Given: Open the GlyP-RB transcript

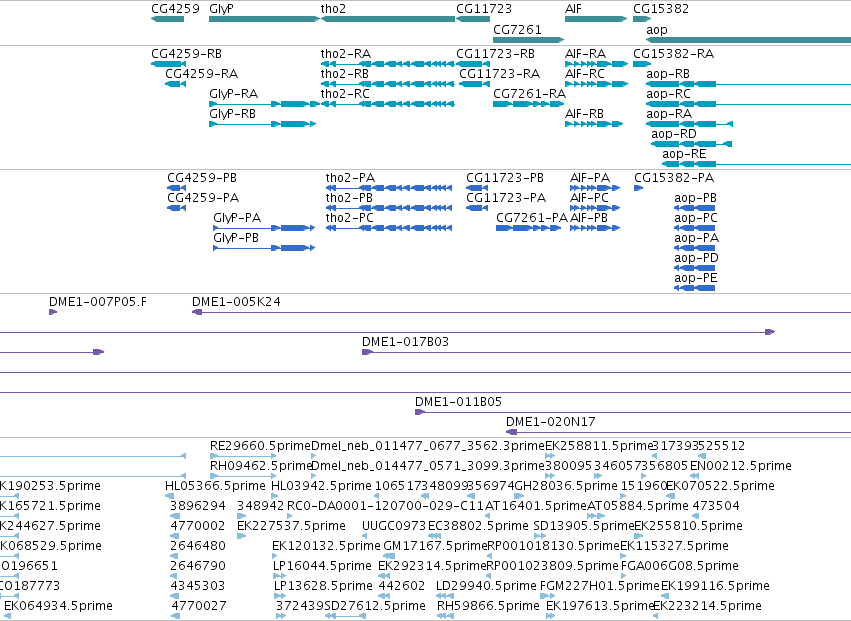Looking at the screenshot, I should click(x=232, y=114).
